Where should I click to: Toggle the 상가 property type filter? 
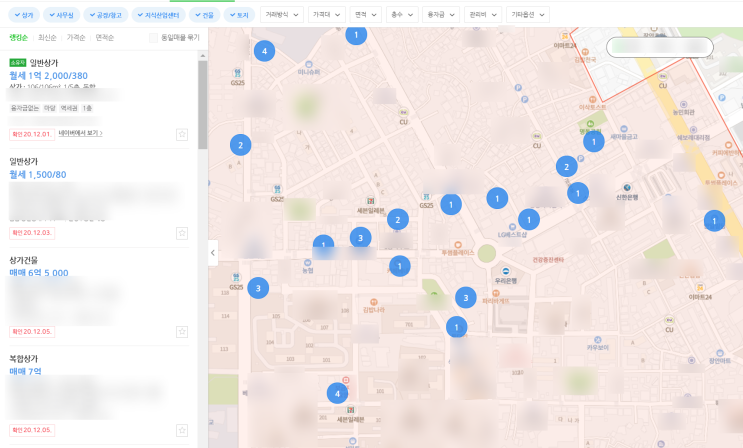24,15
